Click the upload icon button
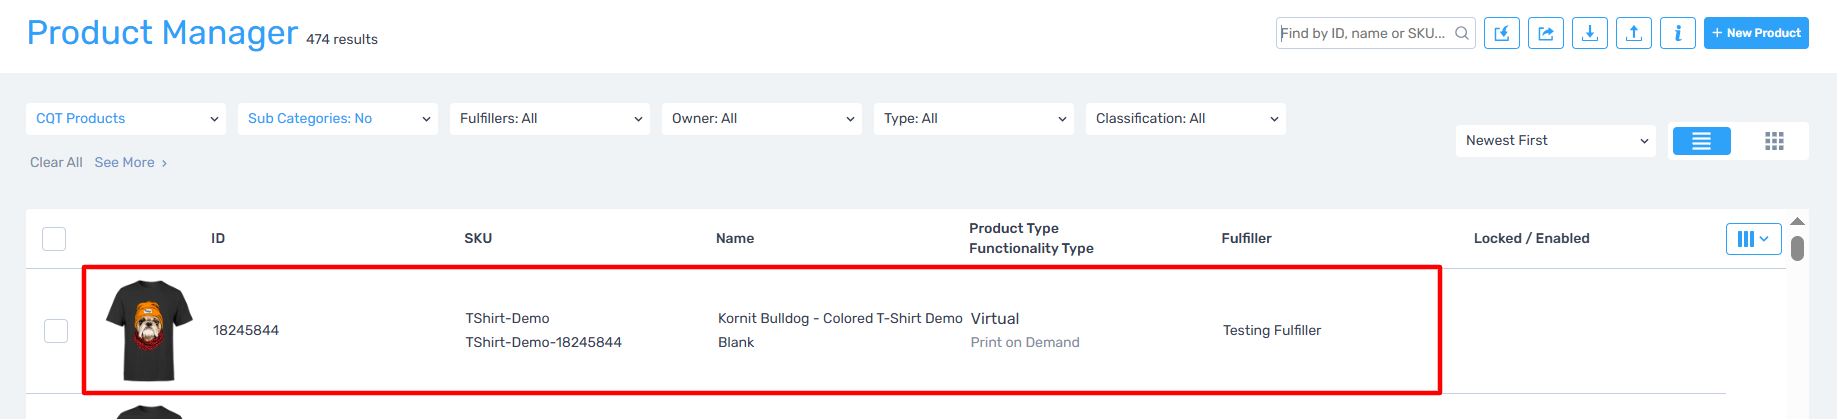Viewport: 1837px width, 419px height. 1633,33
